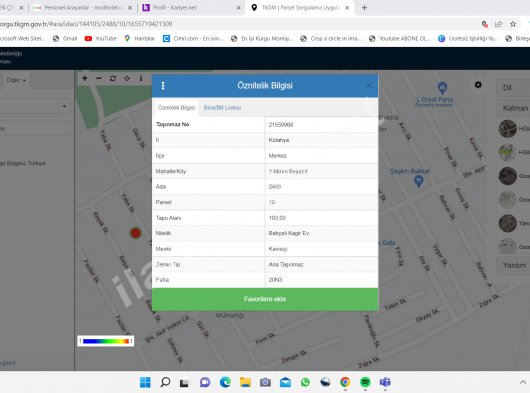Click the color gradient legend bar
This screenshot has height=393, width=530.
(106, 341)
